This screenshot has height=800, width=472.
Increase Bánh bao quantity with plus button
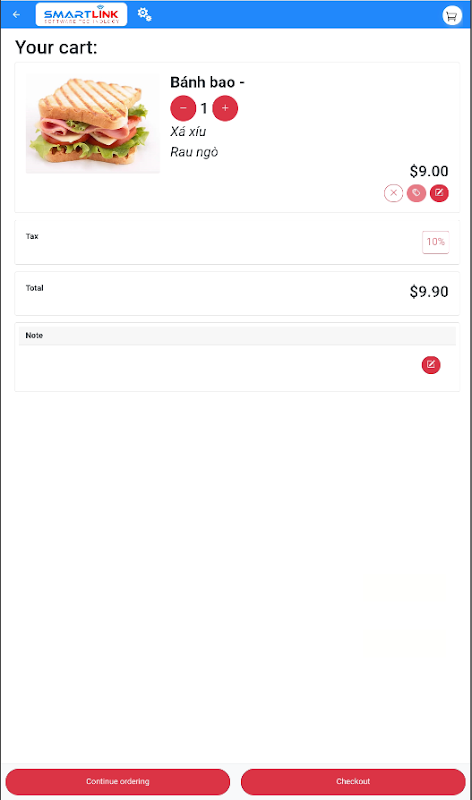(225, 108)
